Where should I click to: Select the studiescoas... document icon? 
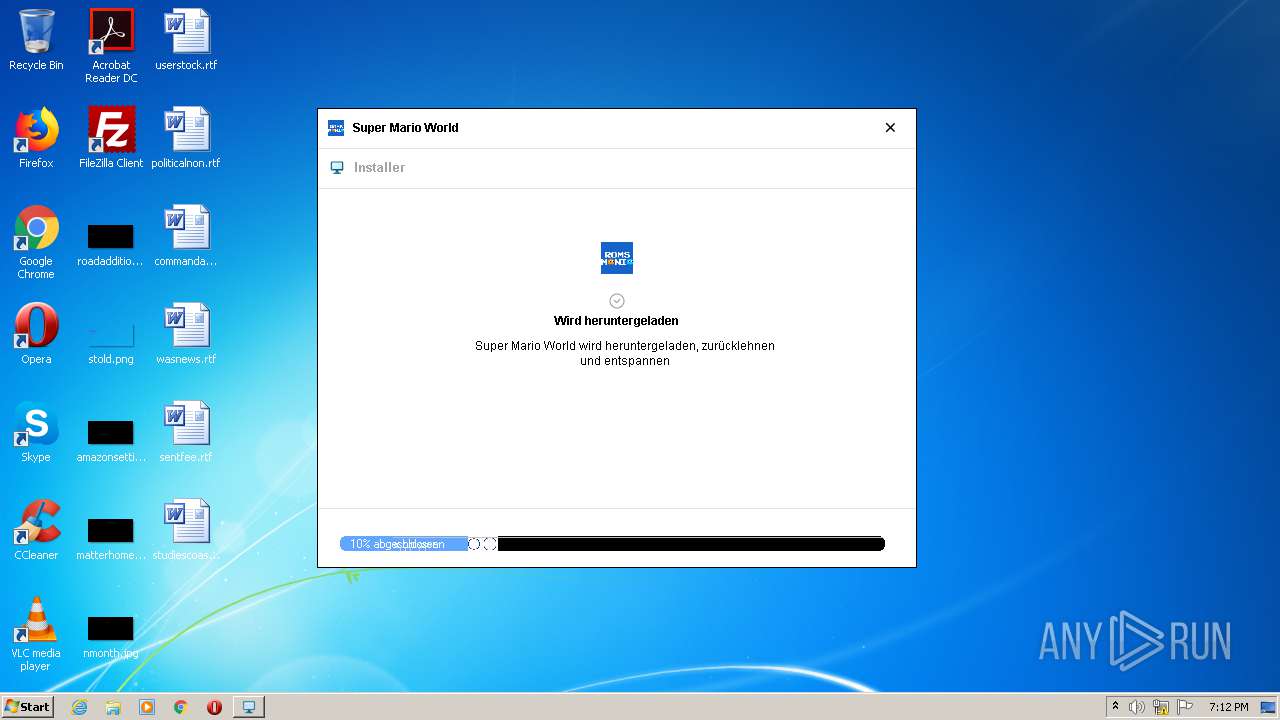(186, 531)
